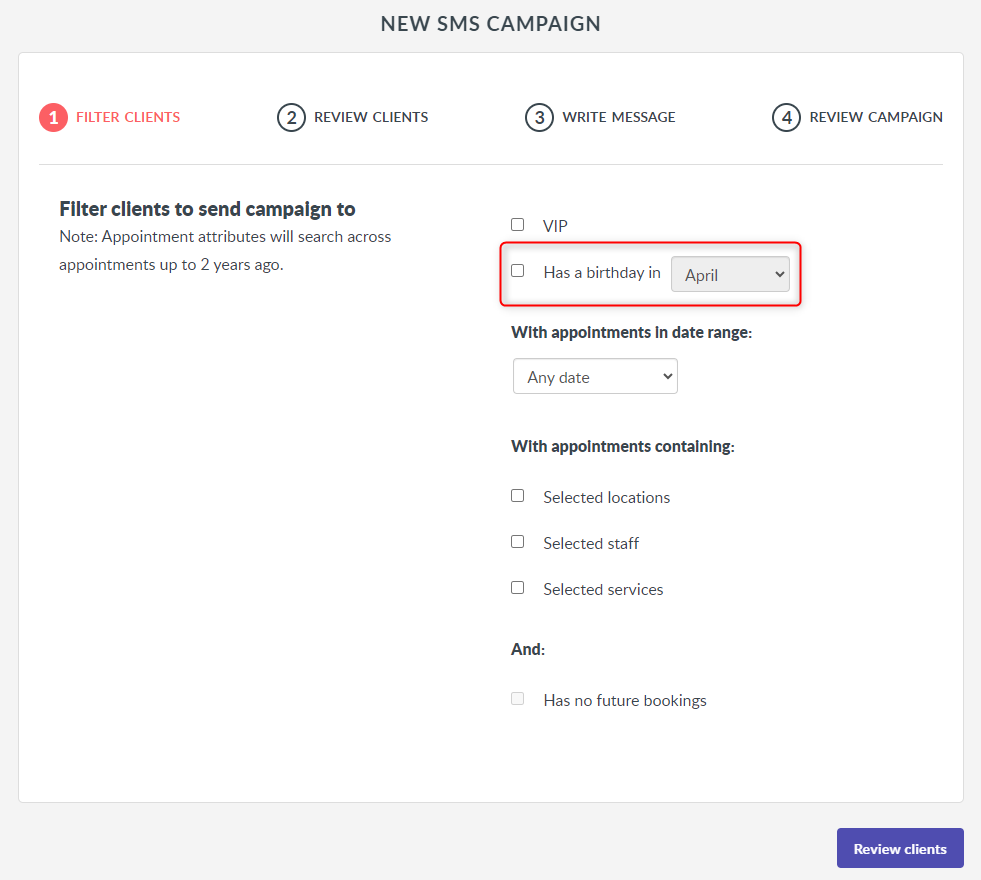Open the April birthday month dropdown
Screen dimensions: 981x880
[730, 275]
